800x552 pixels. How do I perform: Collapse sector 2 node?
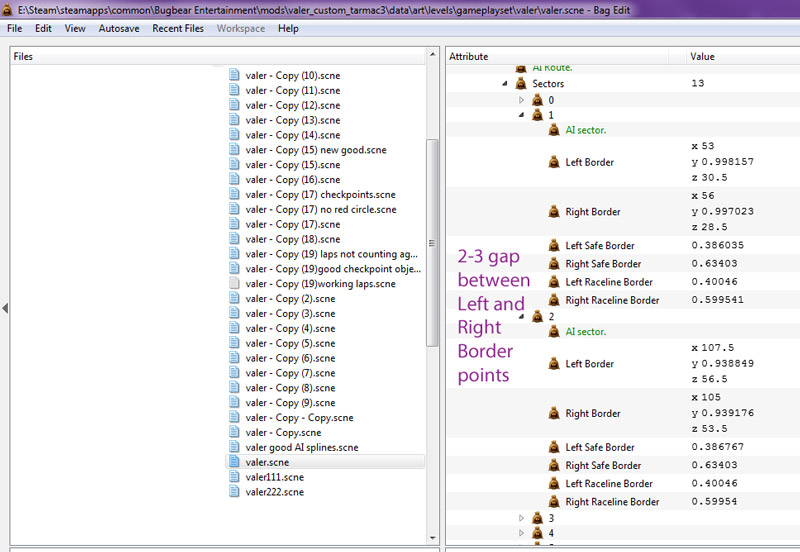[x=521, y=316]
